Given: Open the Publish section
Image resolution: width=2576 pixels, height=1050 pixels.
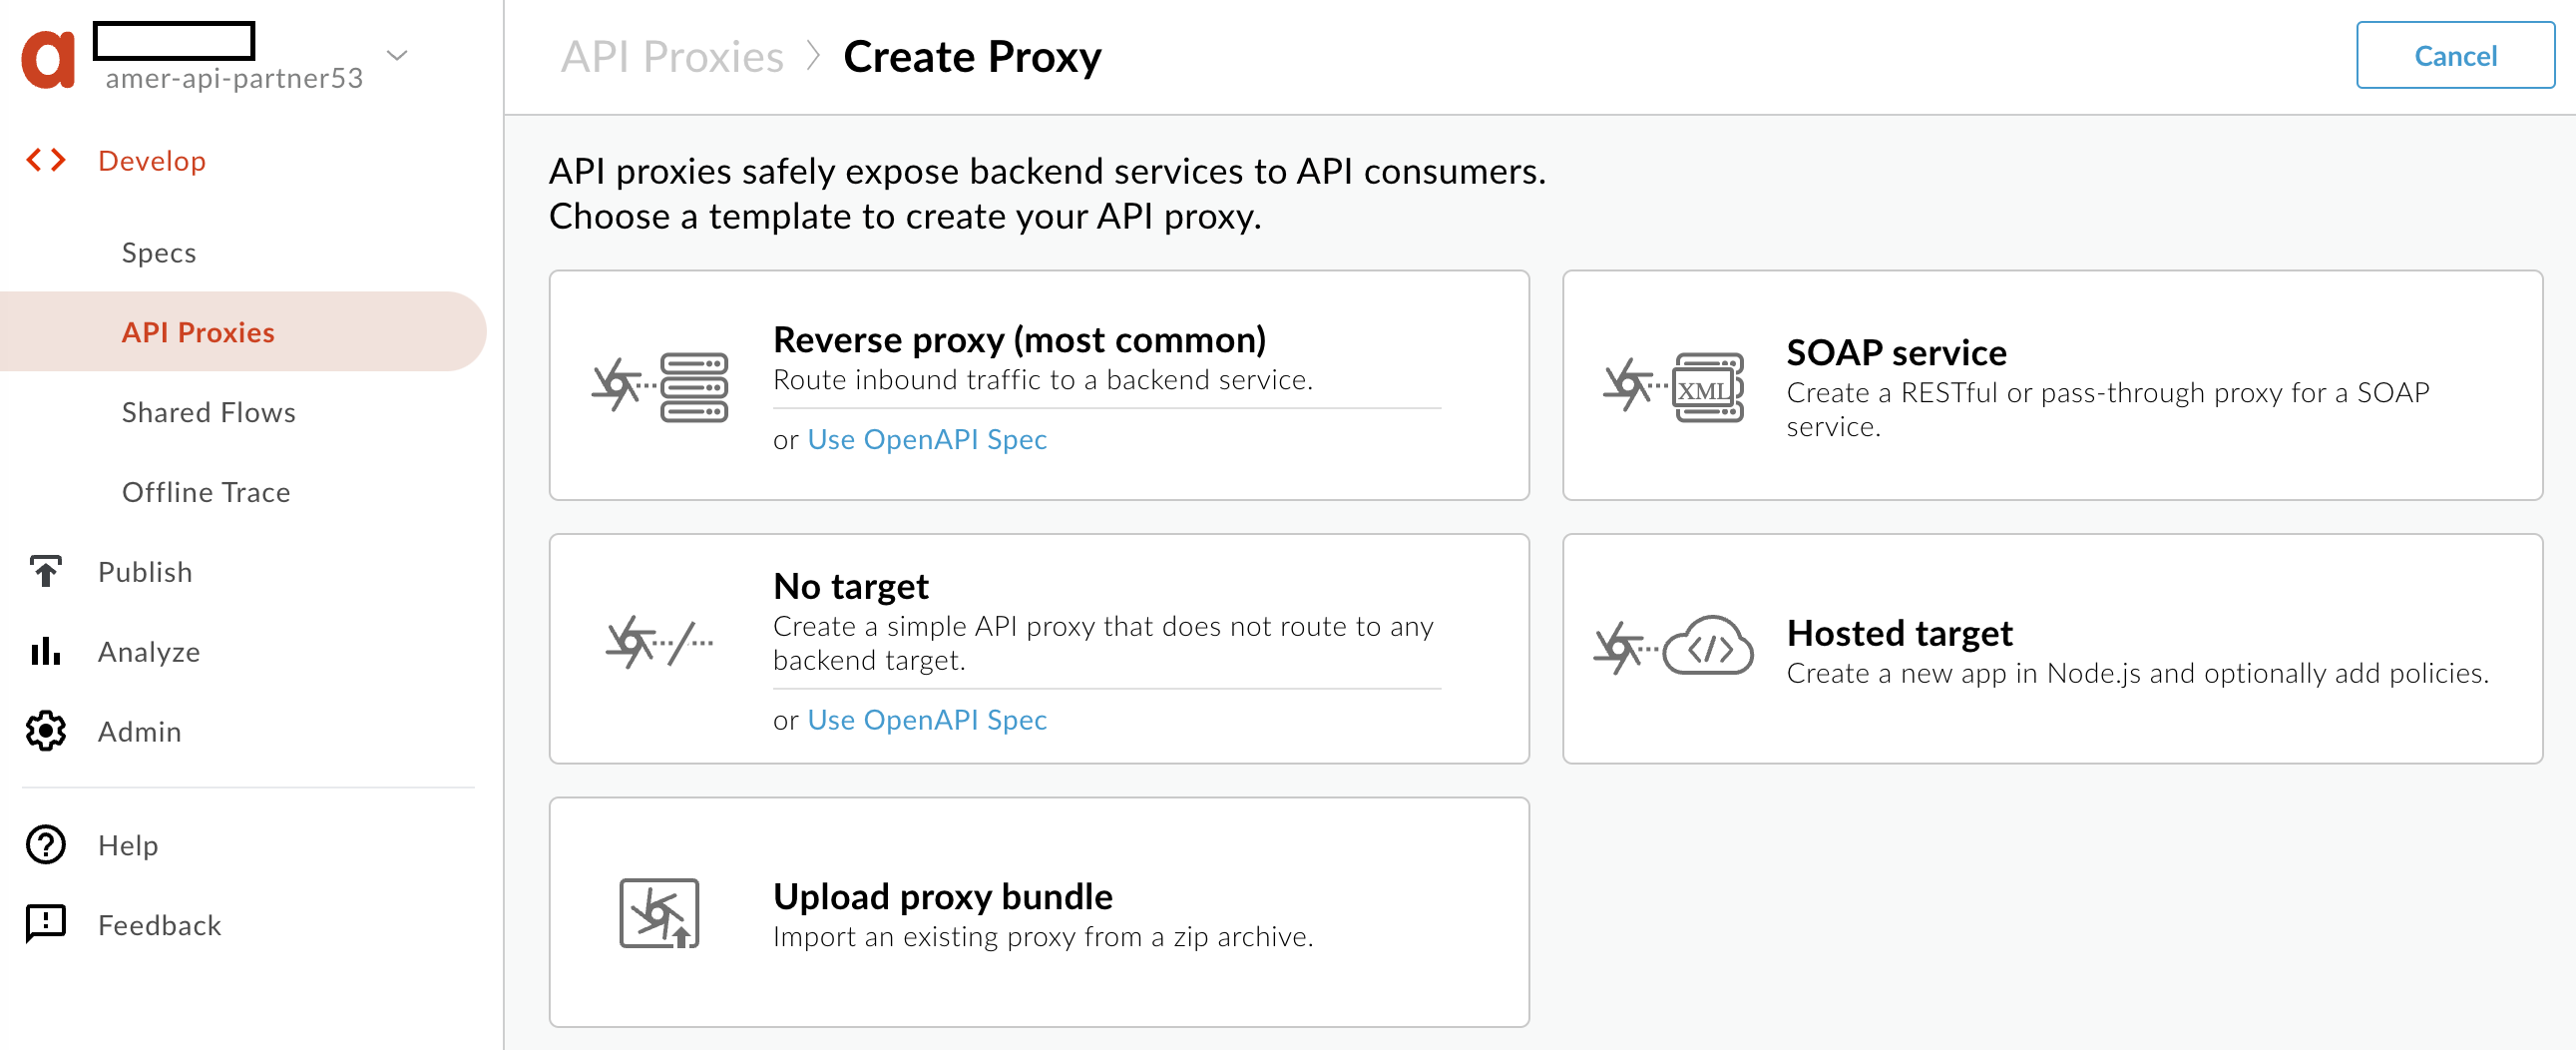Looking at the screenshot, I should (145, 572).
